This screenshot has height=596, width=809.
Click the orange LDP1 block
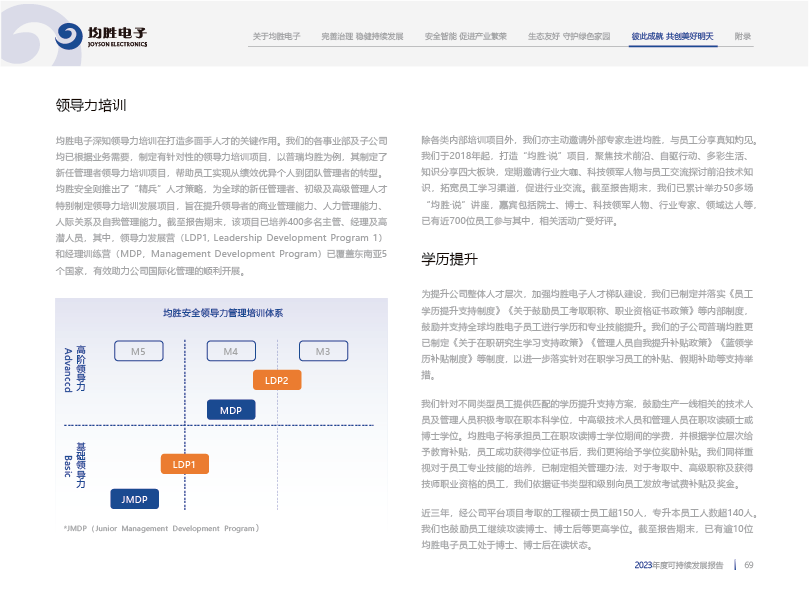click(x=184, y=464)
